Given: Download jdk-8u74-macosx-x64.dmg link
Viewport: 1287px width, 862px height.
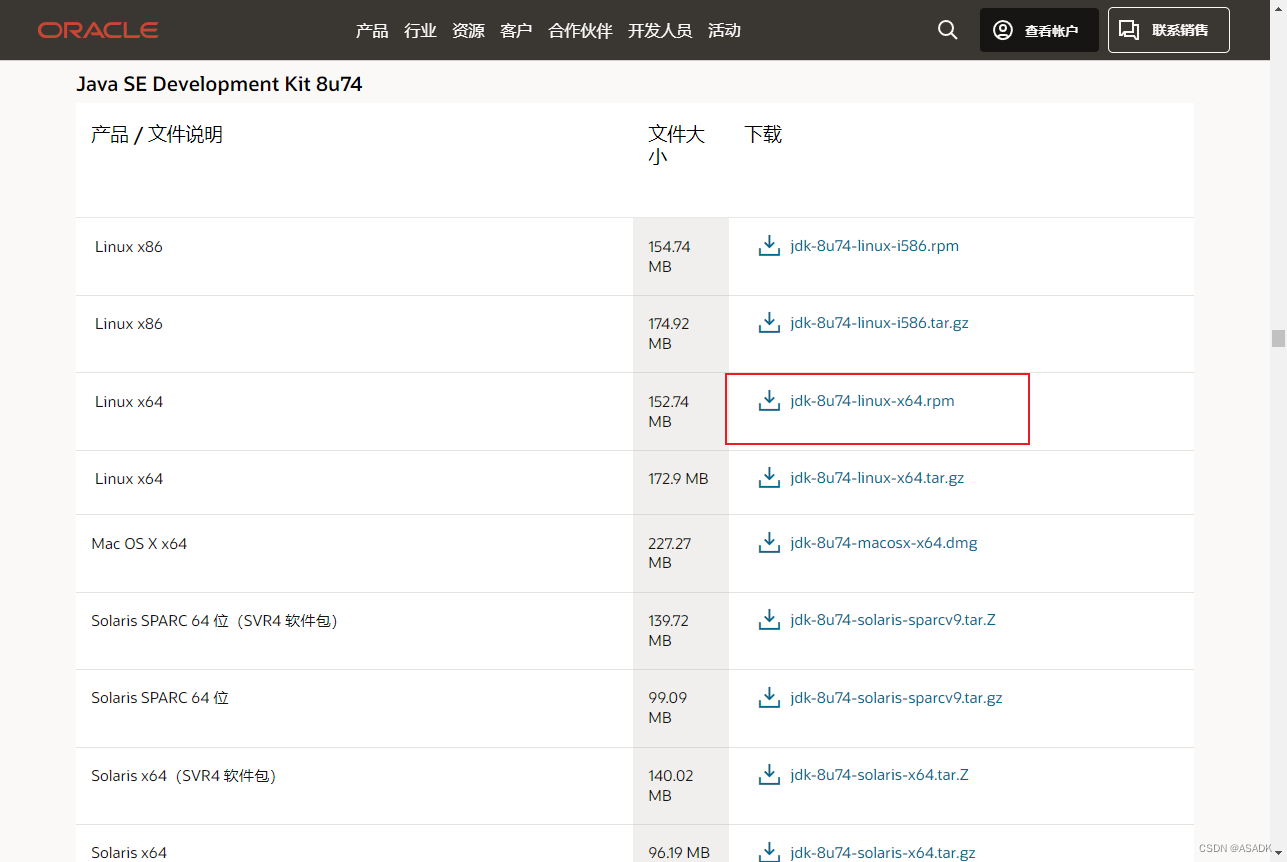Looking at the screenshot, I should pos(884,543).
